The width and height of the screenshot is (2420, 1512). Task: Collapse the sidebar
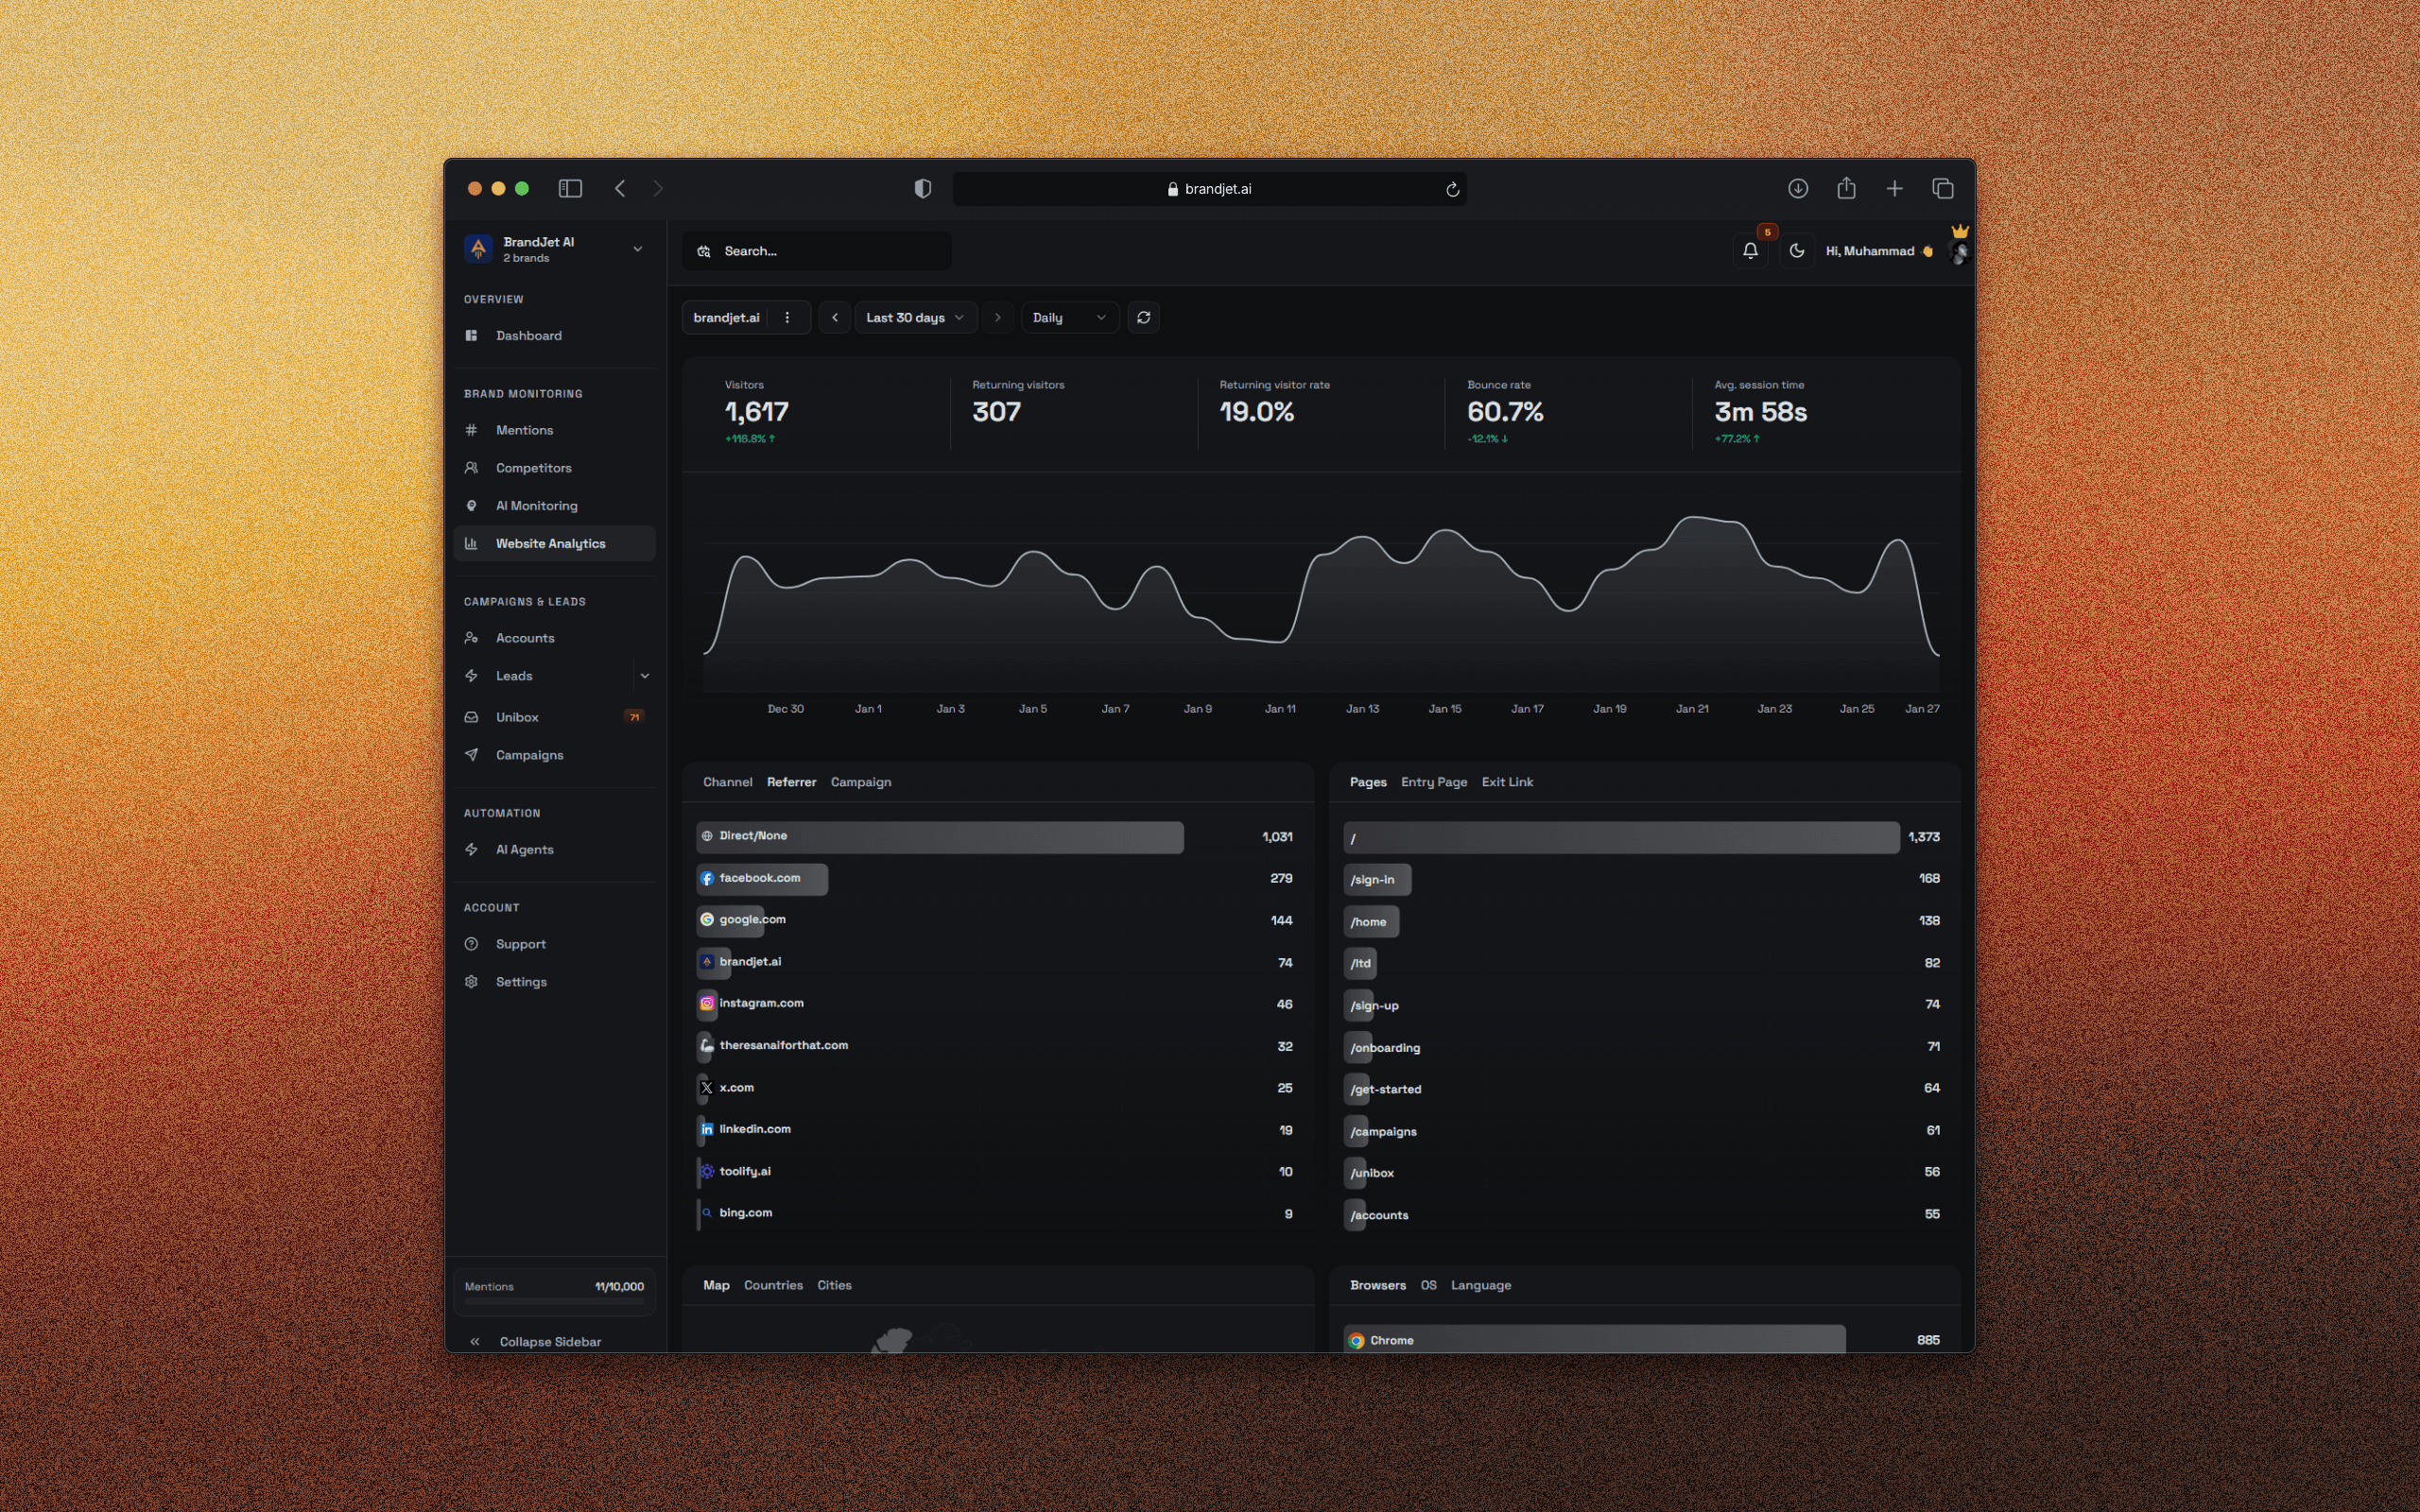pos(550,1340)
